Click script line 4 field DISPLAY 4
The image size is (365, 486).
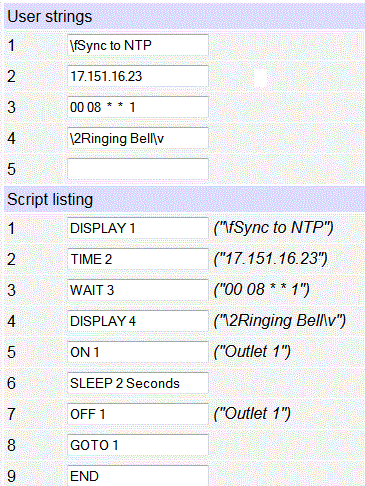tap(138, 321)
